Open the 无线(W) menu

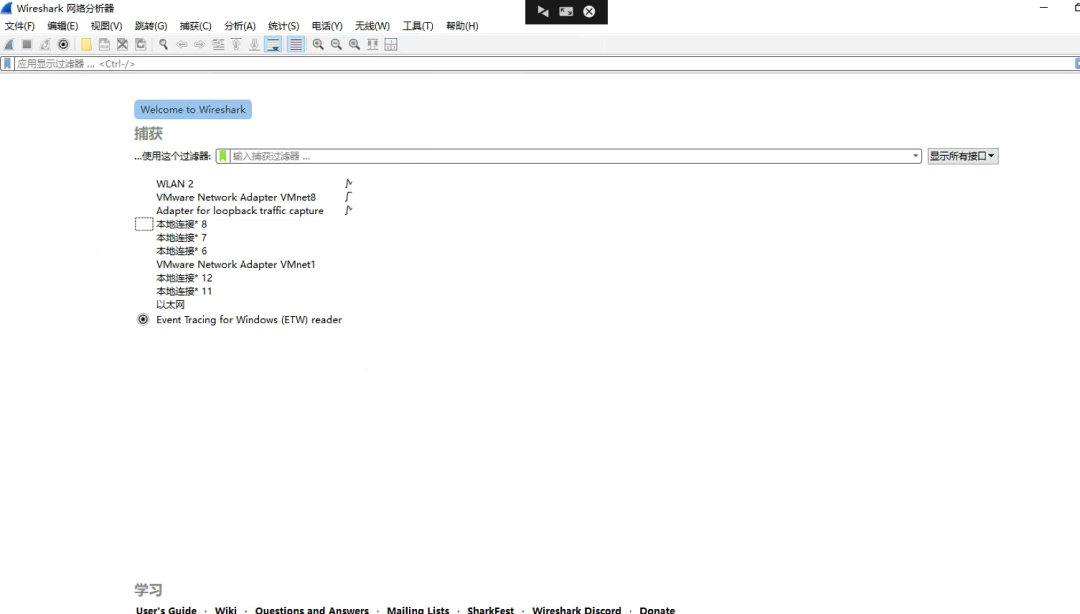pos(372,25)
